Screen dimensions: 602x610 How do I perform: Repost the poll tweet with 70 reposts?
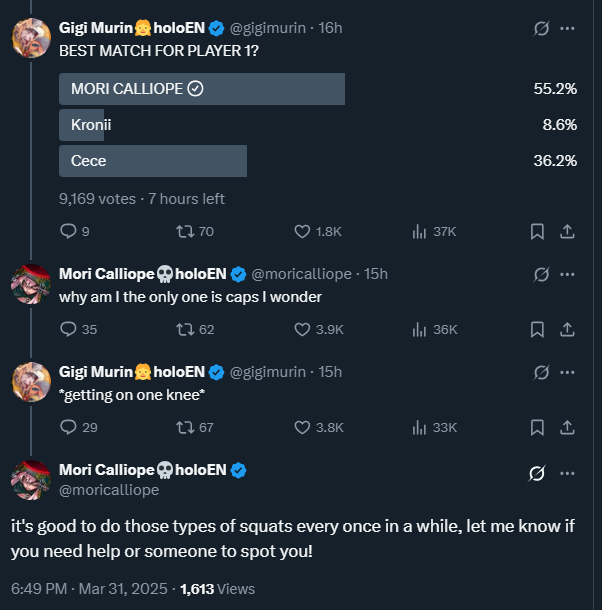point(185,231)
